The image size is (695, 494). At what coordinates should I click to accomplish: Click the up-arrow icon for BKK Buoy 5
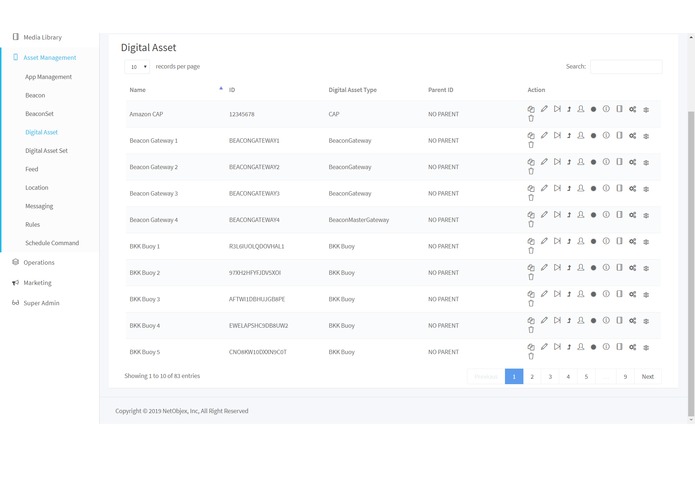(569, 347)
